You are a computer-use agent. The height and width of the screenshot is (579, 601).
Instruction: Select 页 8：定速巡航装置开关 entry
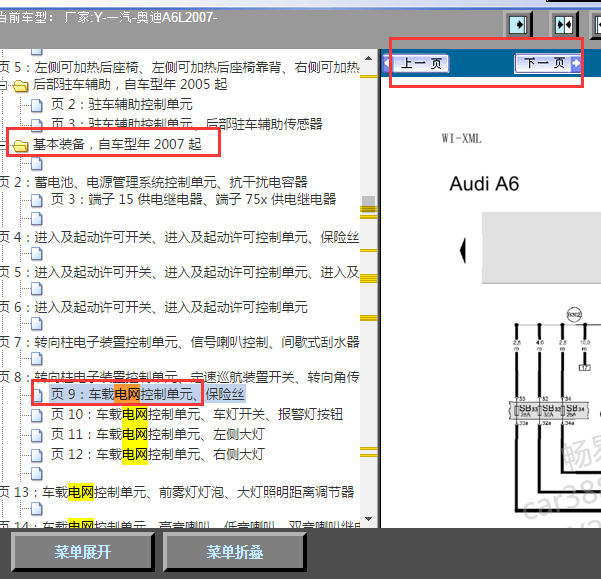(179, 377)
